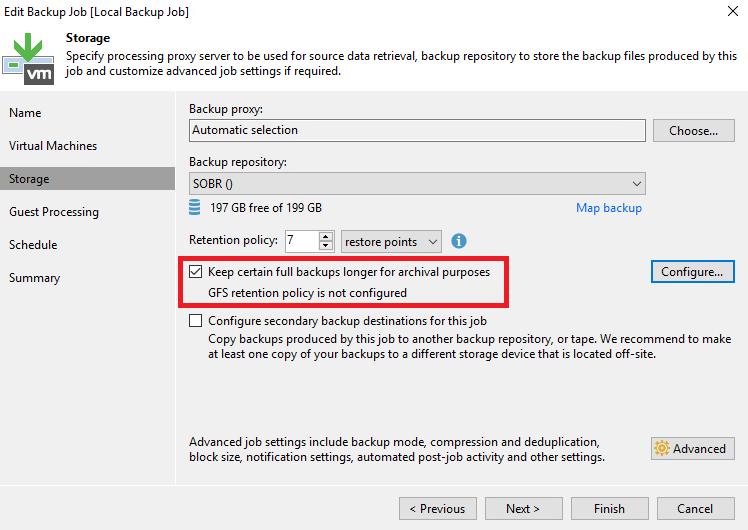
Task: Click the Veeam VM backup wizard icon
Action: click(x=28, y=57)
